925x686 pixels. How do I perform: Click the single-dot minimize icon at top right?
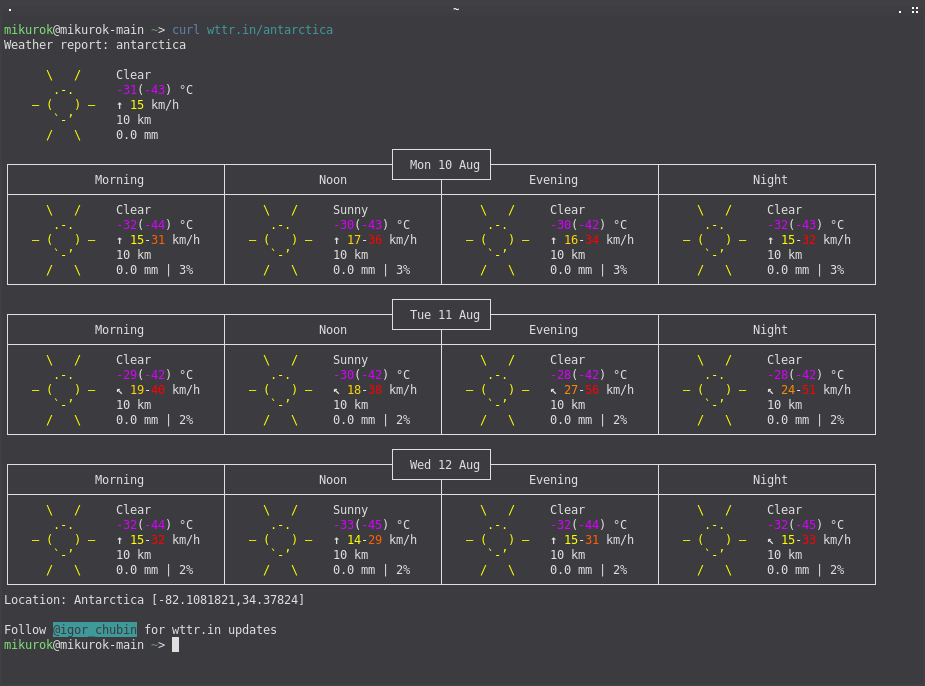[900, 12]
